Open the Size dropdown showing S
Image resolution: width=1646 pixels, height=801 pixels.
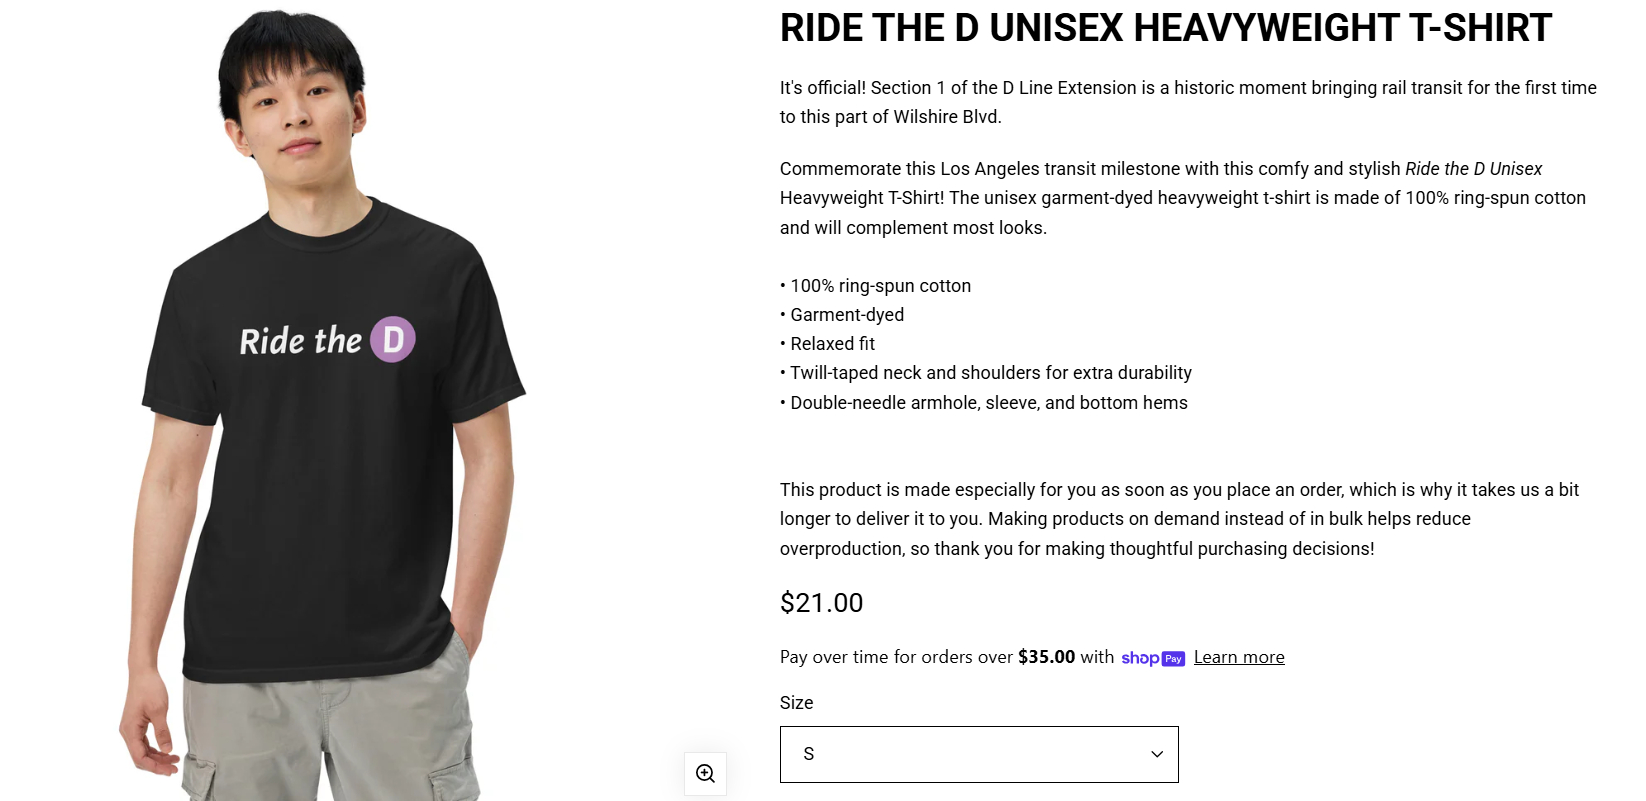(x=979, y=754)
